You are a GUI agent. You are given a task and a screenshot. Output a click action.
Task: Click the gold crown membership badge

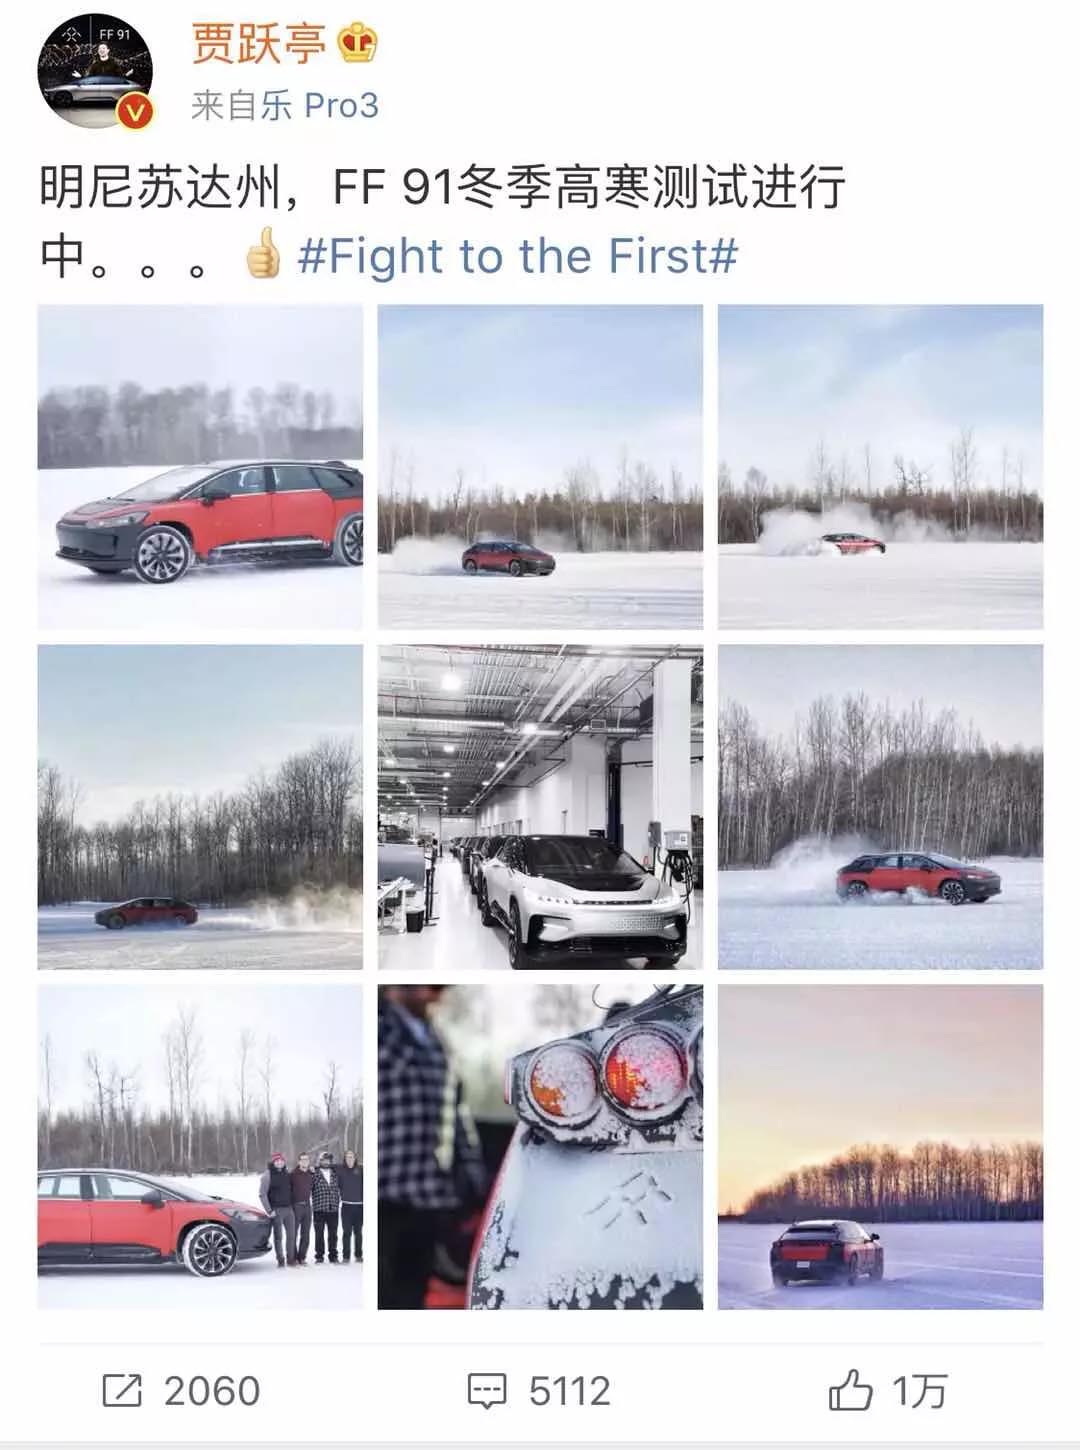[357, 44]
